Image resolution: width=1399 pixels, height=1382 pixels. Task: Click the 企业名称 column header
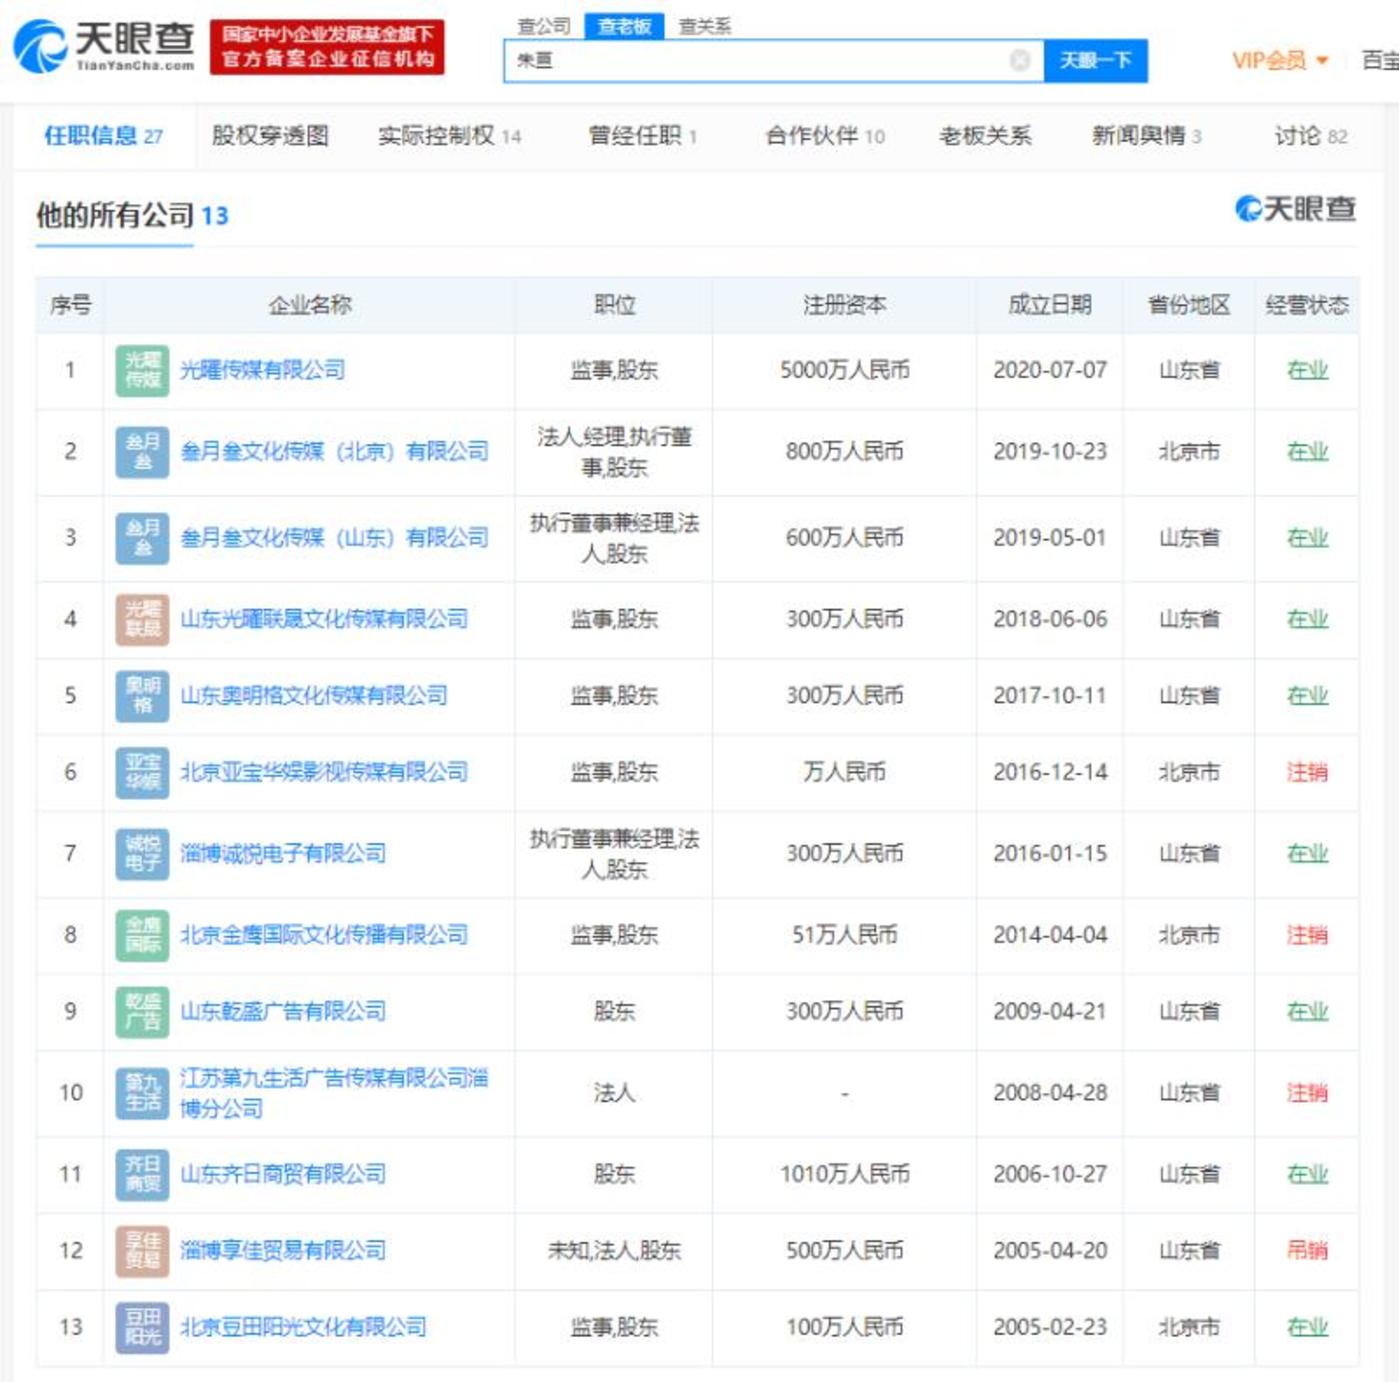click(x=310, y=305)
